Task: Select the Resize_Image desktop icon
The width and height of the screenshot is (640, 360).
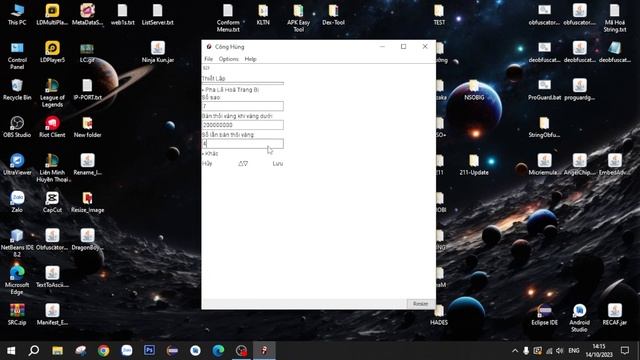Action: tap(87, 202)
